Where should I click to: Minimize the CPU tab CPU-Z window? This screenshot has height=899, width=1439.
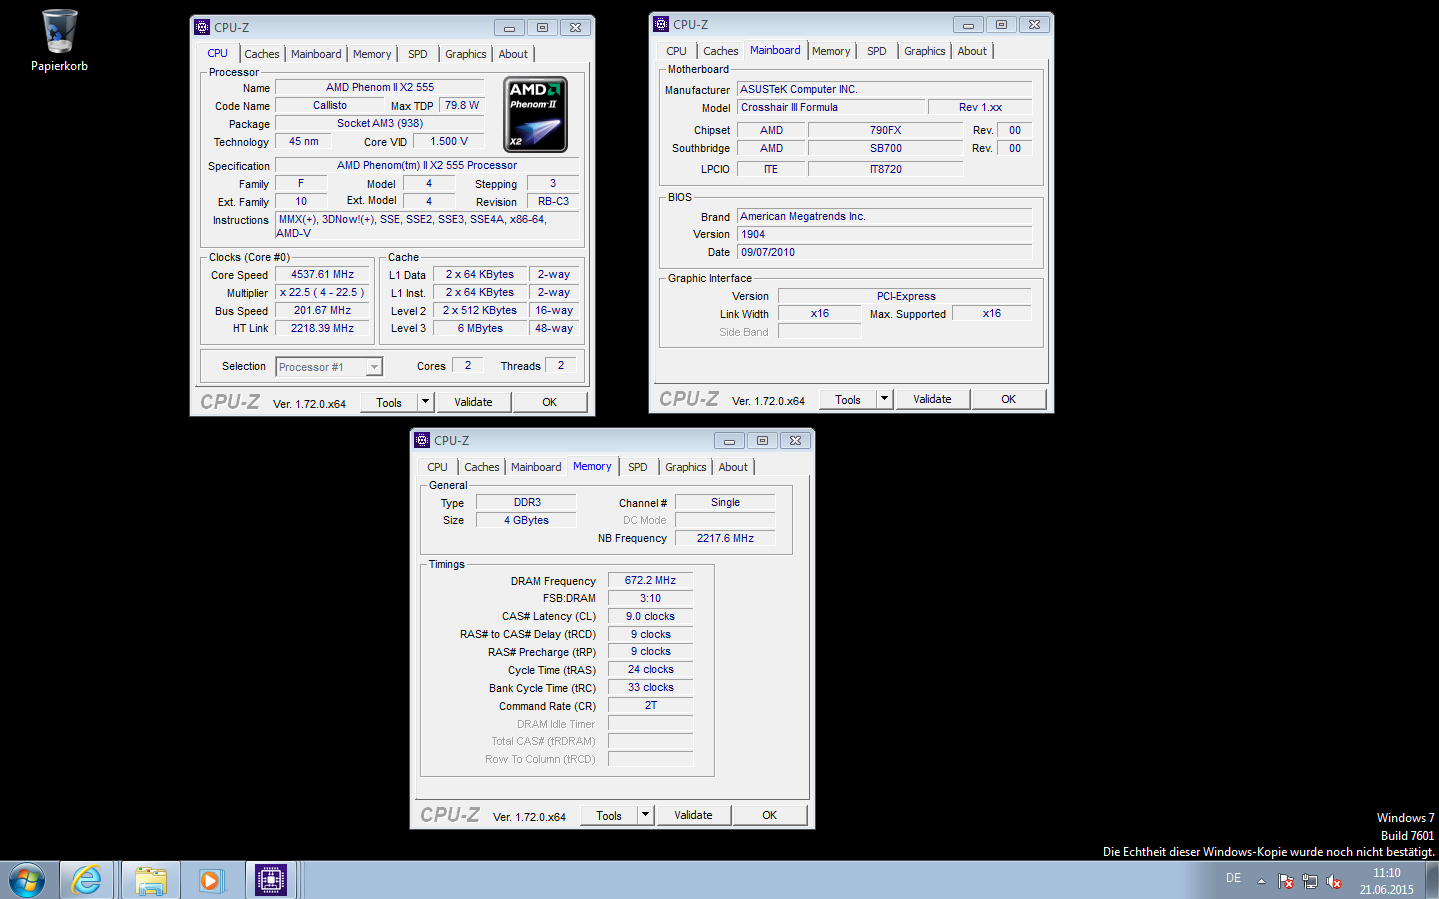point(509,28)
